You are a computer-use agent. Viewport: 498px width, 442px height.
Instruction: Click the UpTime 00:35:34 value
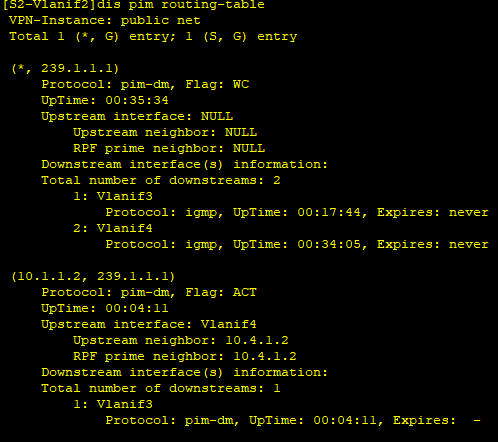coord(137,100)
